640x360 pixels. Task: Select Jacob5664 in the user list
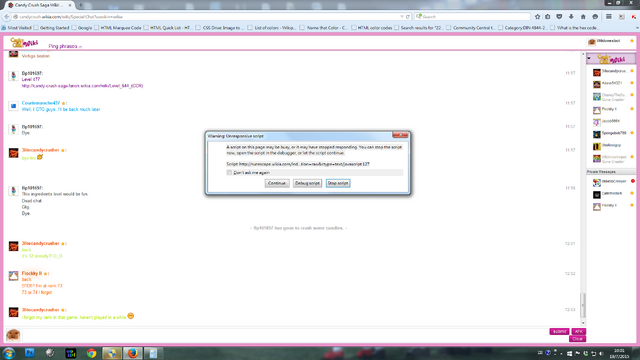612,121
